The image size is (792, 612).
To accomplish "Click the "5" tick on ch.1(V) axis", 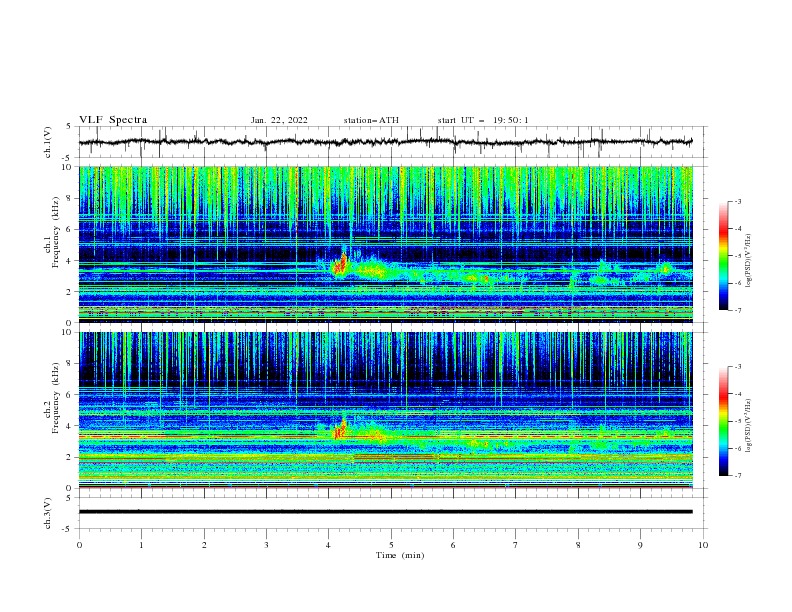I will coord(71,126).
